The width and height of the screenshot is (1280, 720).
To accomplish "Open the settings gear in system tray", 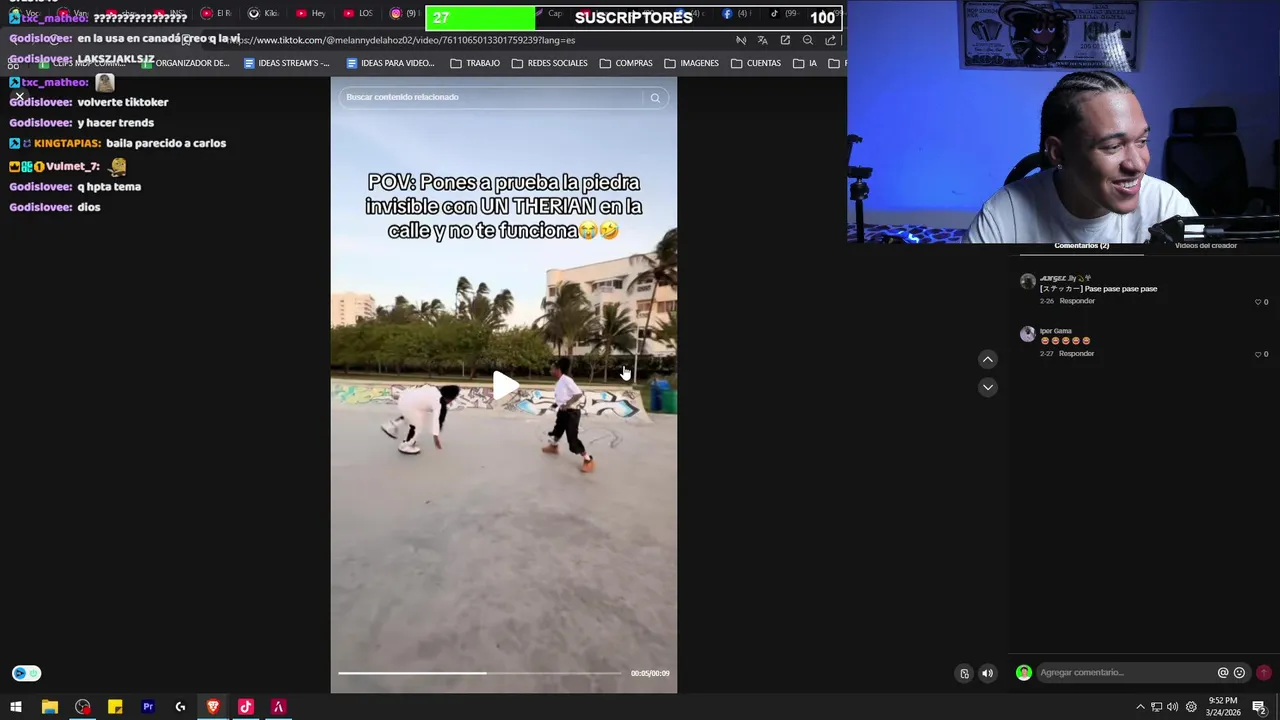I will tap(1191, 707).
